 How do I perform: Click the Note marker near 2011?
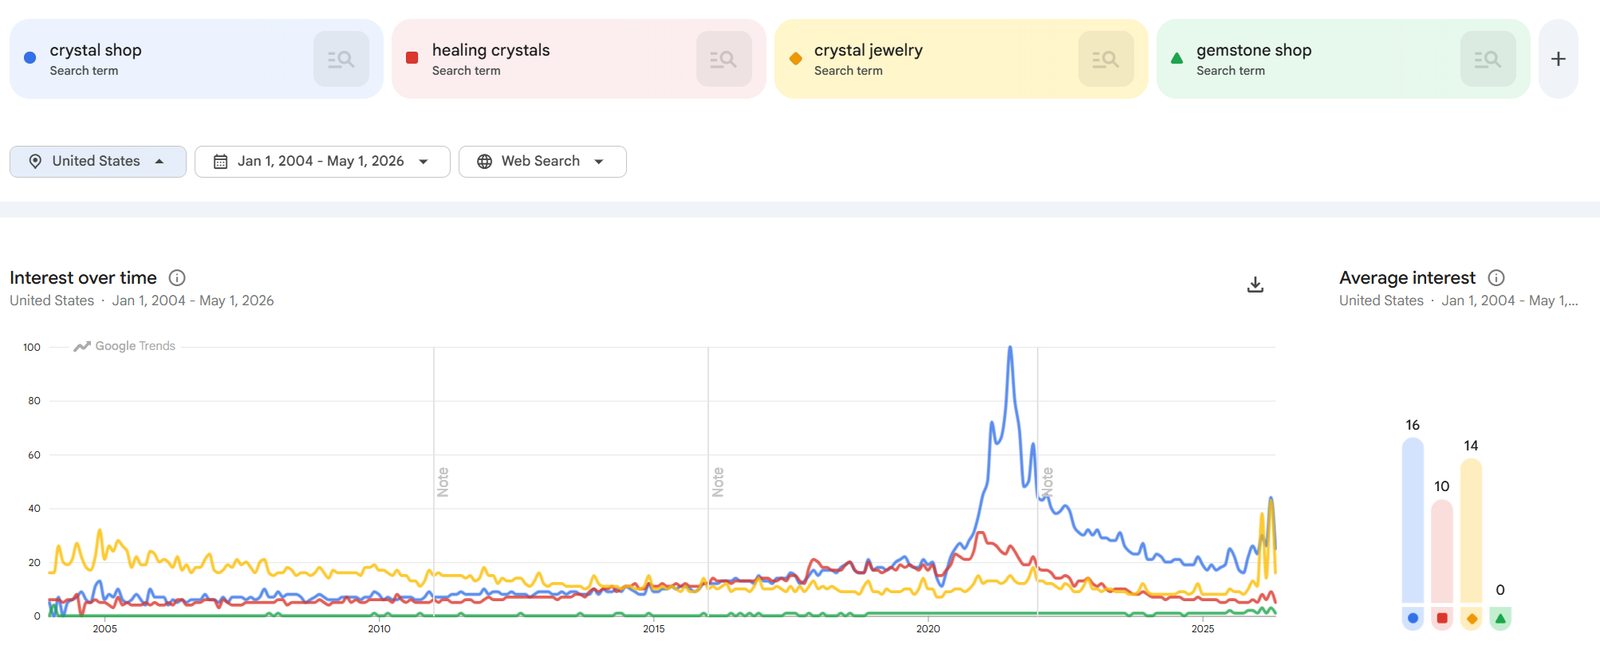pyautogui.click(x=443, y=482)
